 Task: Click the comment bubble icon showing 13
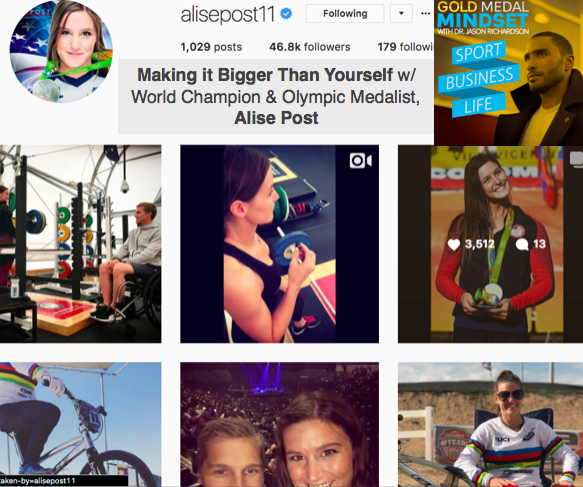pyautogui.click(x=522, y=244)
